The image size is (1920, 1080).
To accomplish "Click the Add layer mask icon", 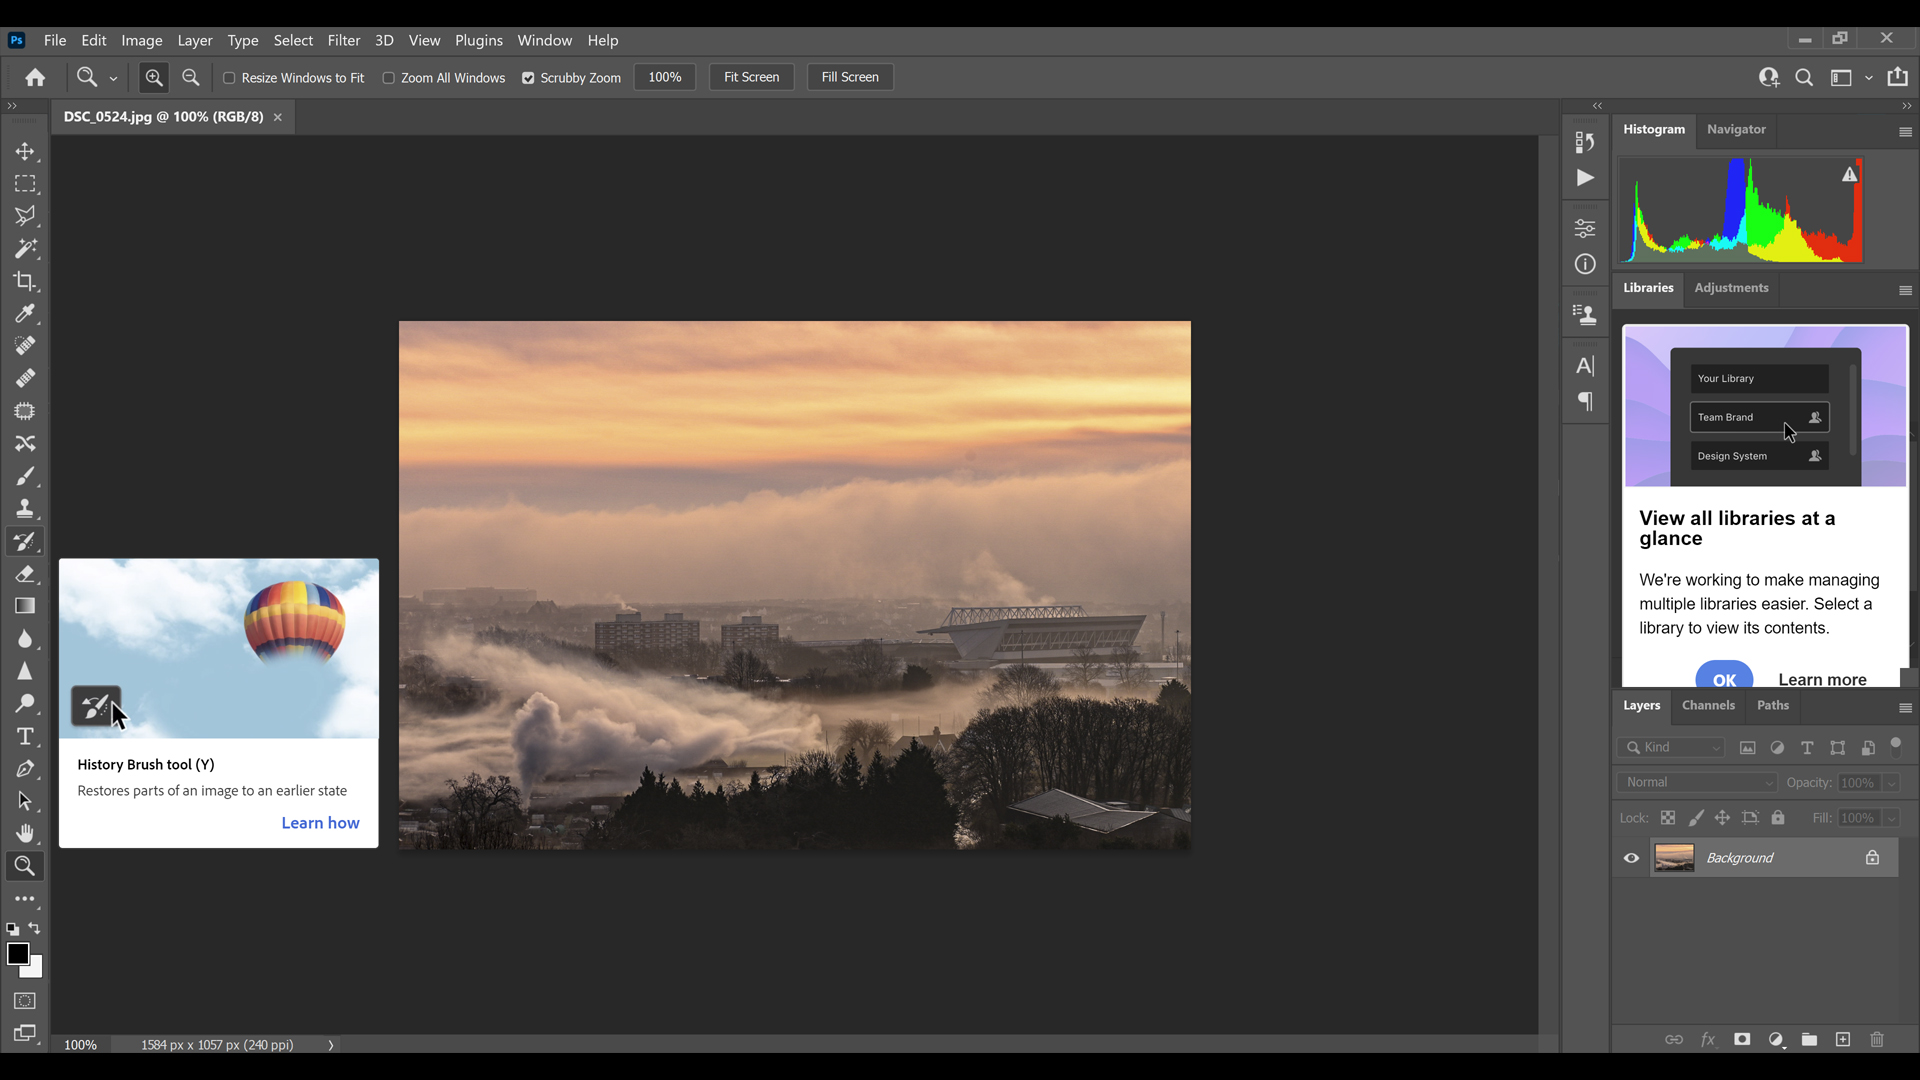I will (1741, 1039).
